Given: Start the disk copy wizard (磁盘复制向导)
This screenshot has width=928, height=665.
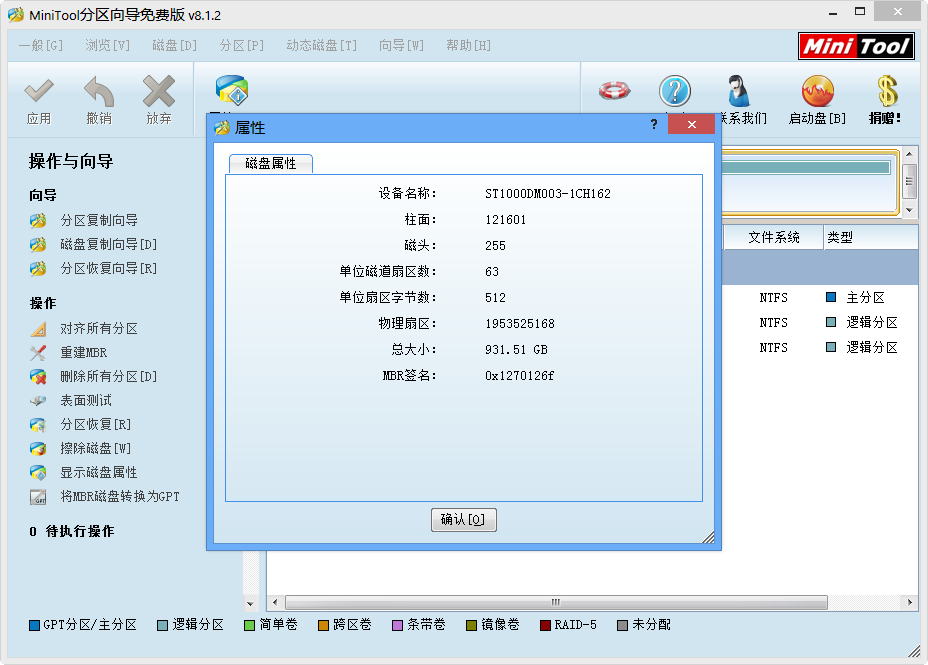Looking at the screenshot, I should coord(108,244).
